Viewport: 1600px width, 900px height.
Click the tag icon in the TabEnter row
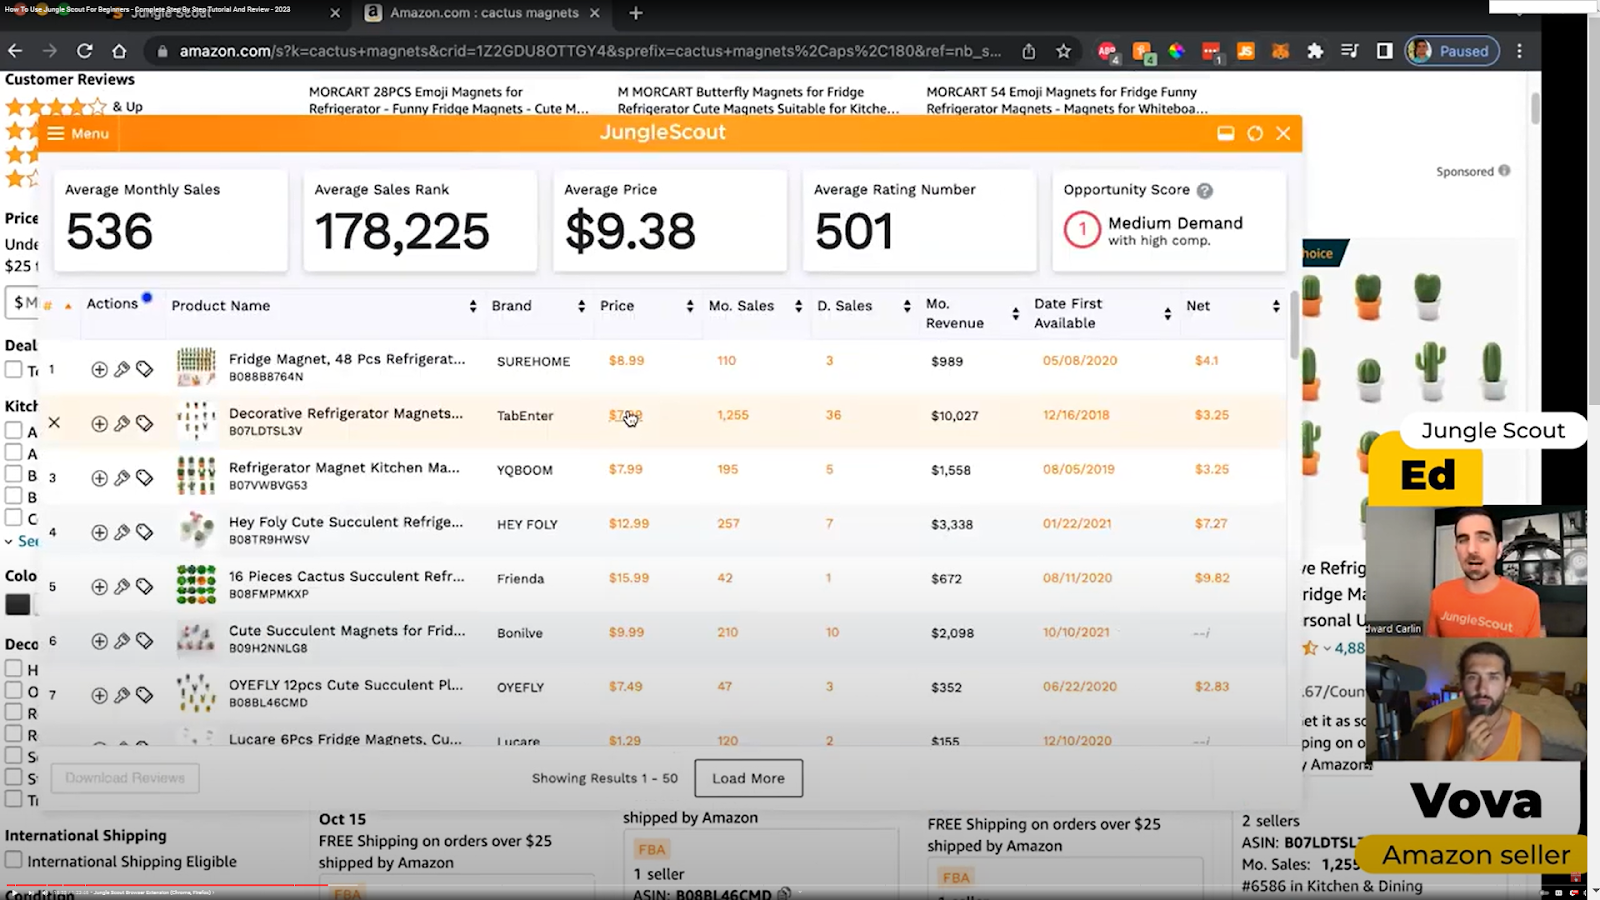pyautogui.click(x=145, y=424)
